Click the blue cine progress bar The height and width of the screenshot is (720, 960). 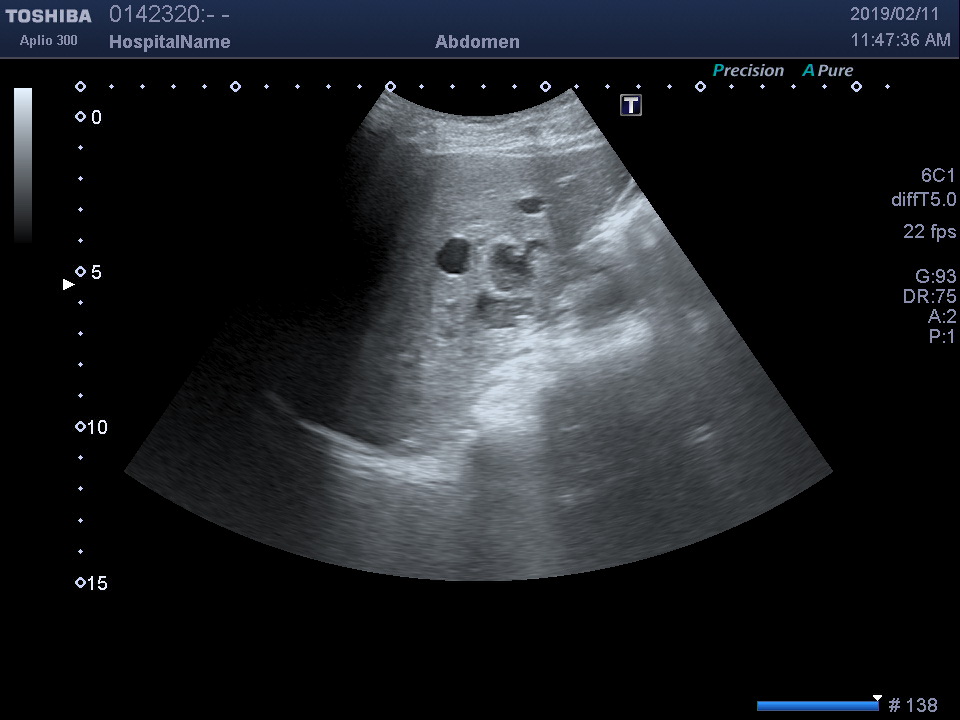tap(818, 706)
